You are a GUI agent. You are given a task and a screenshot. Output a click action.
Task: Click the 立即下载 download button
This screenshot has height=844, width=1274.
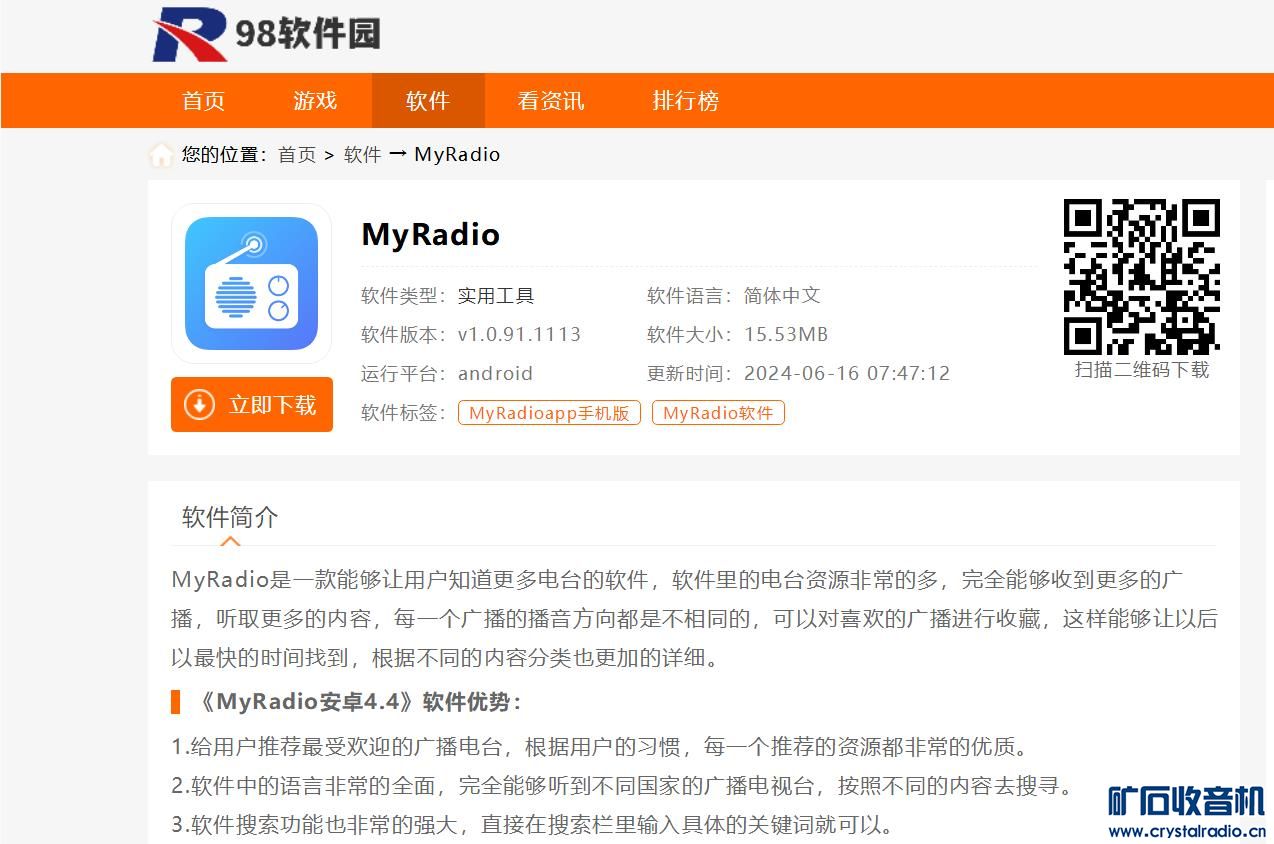[x=252, y=405]
